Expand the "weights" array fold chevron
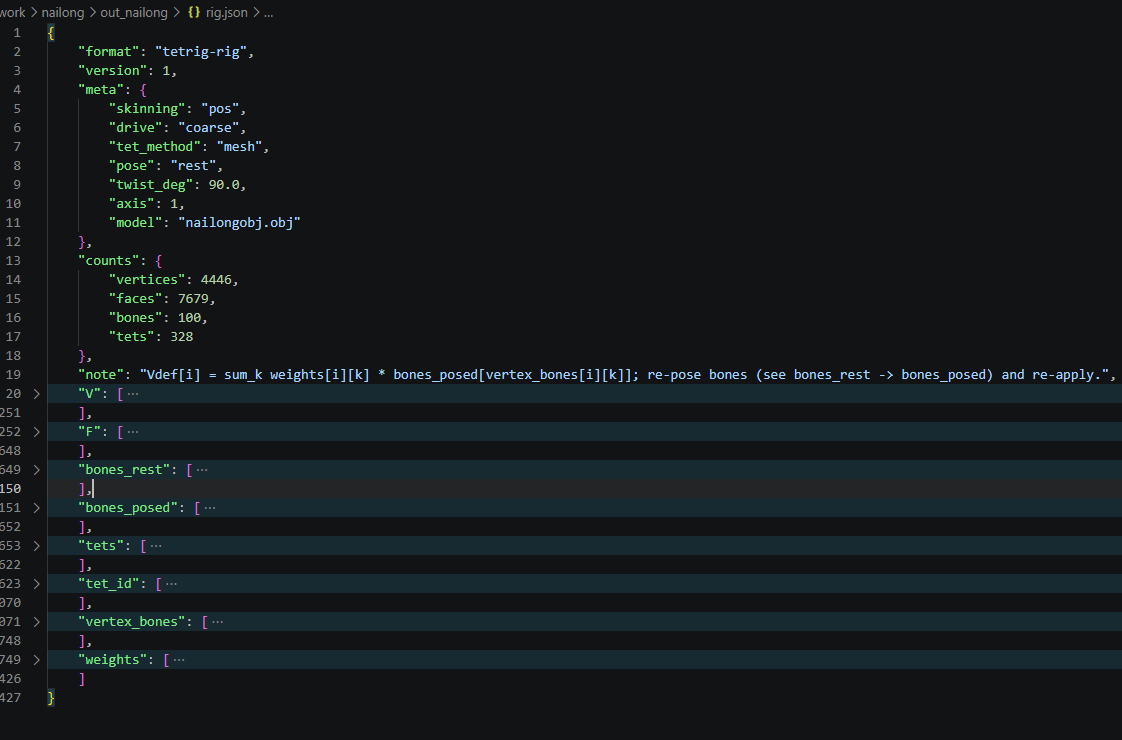 point(36,660)
